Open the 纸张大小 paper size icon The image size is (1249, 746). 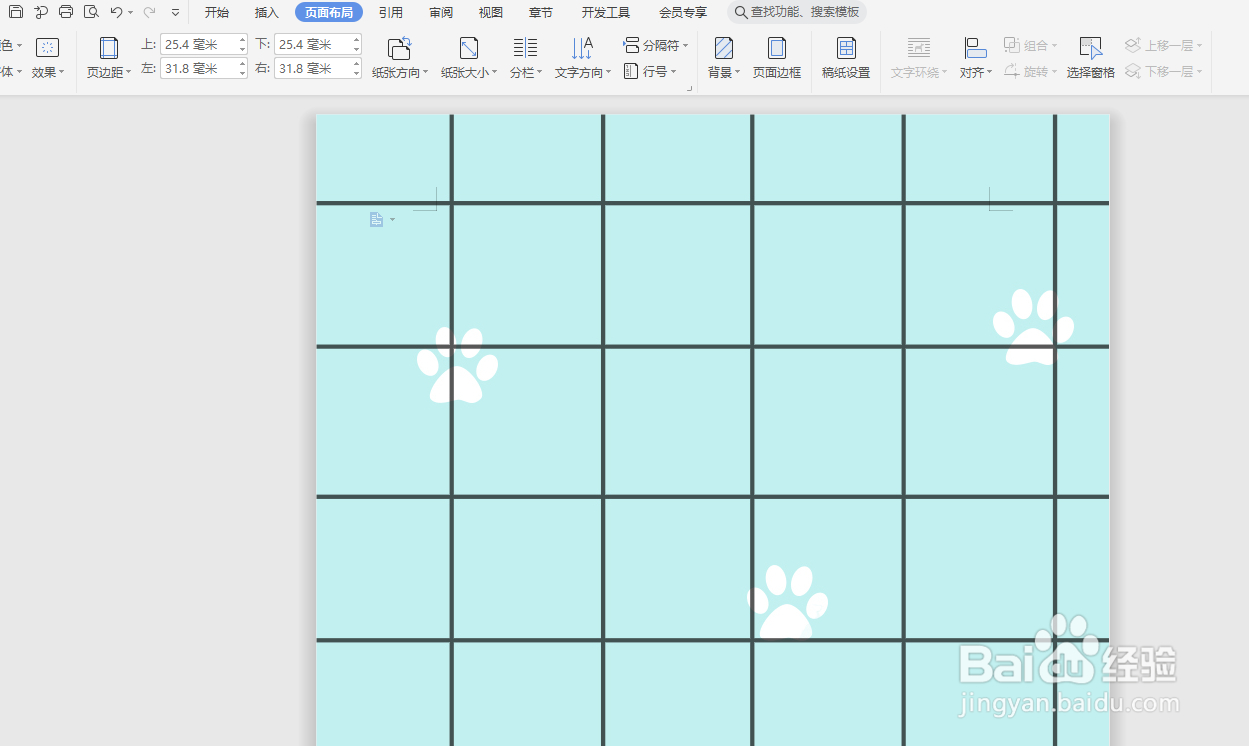click(x=469, y=48)
